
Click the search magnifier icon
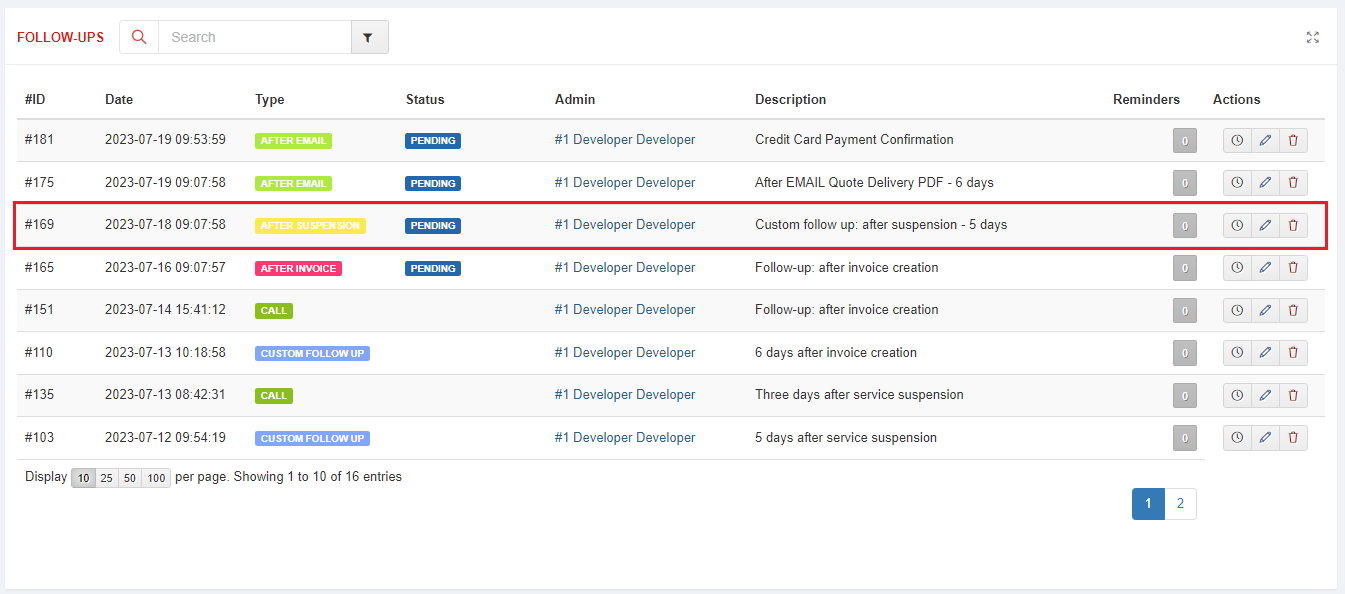139,37
